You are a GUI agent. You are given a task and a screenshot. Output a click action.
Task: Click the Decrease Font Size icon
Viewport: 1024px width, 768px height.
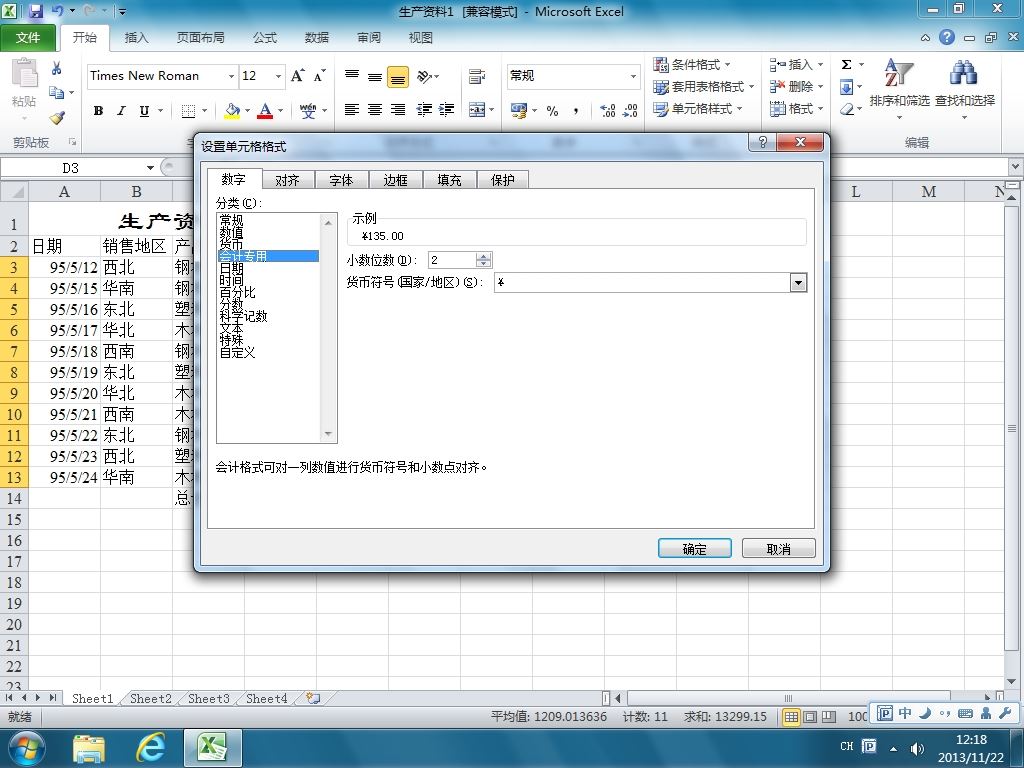pos(319,76)
